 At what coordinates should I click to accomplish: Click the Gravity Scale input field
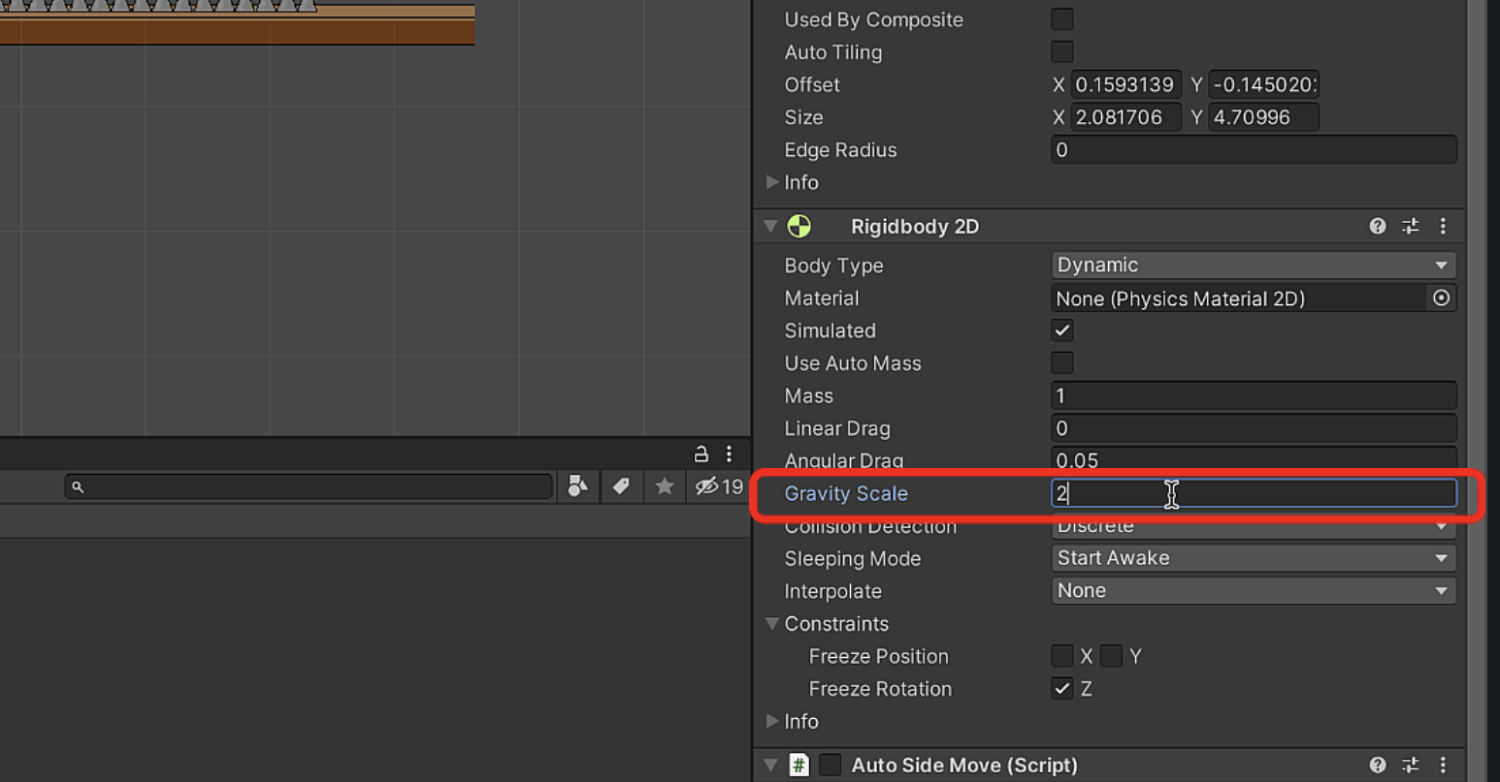pyautogui.click(x=1254, y=493)
